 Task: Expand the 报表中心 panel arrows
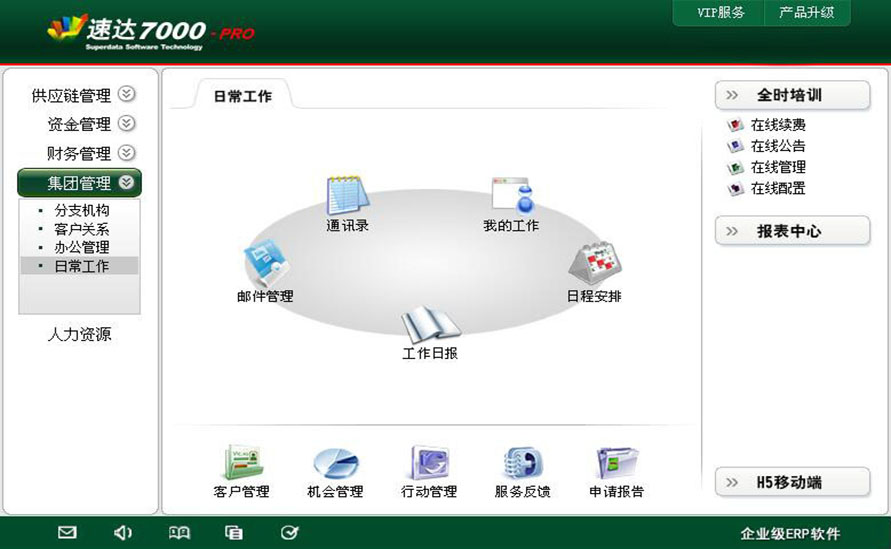[x=732, y=231]
